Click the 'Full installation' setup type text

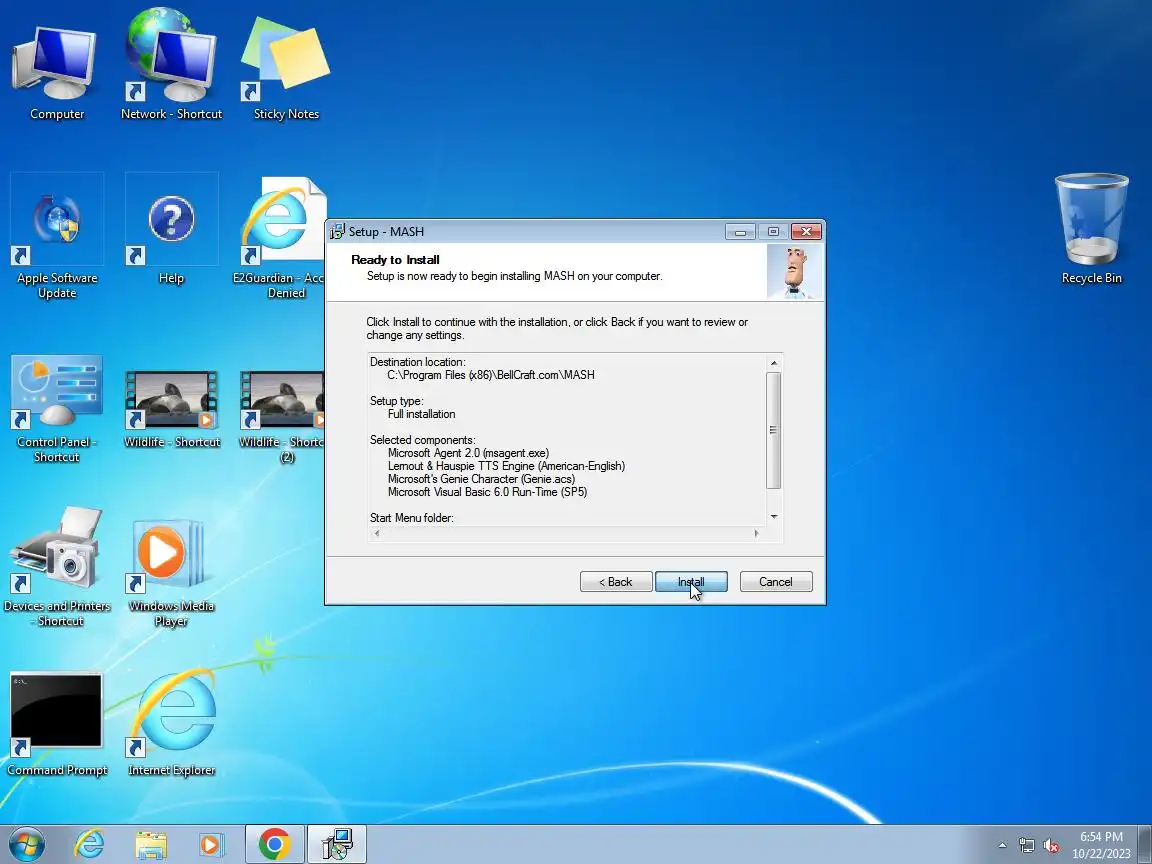[422, 414]
